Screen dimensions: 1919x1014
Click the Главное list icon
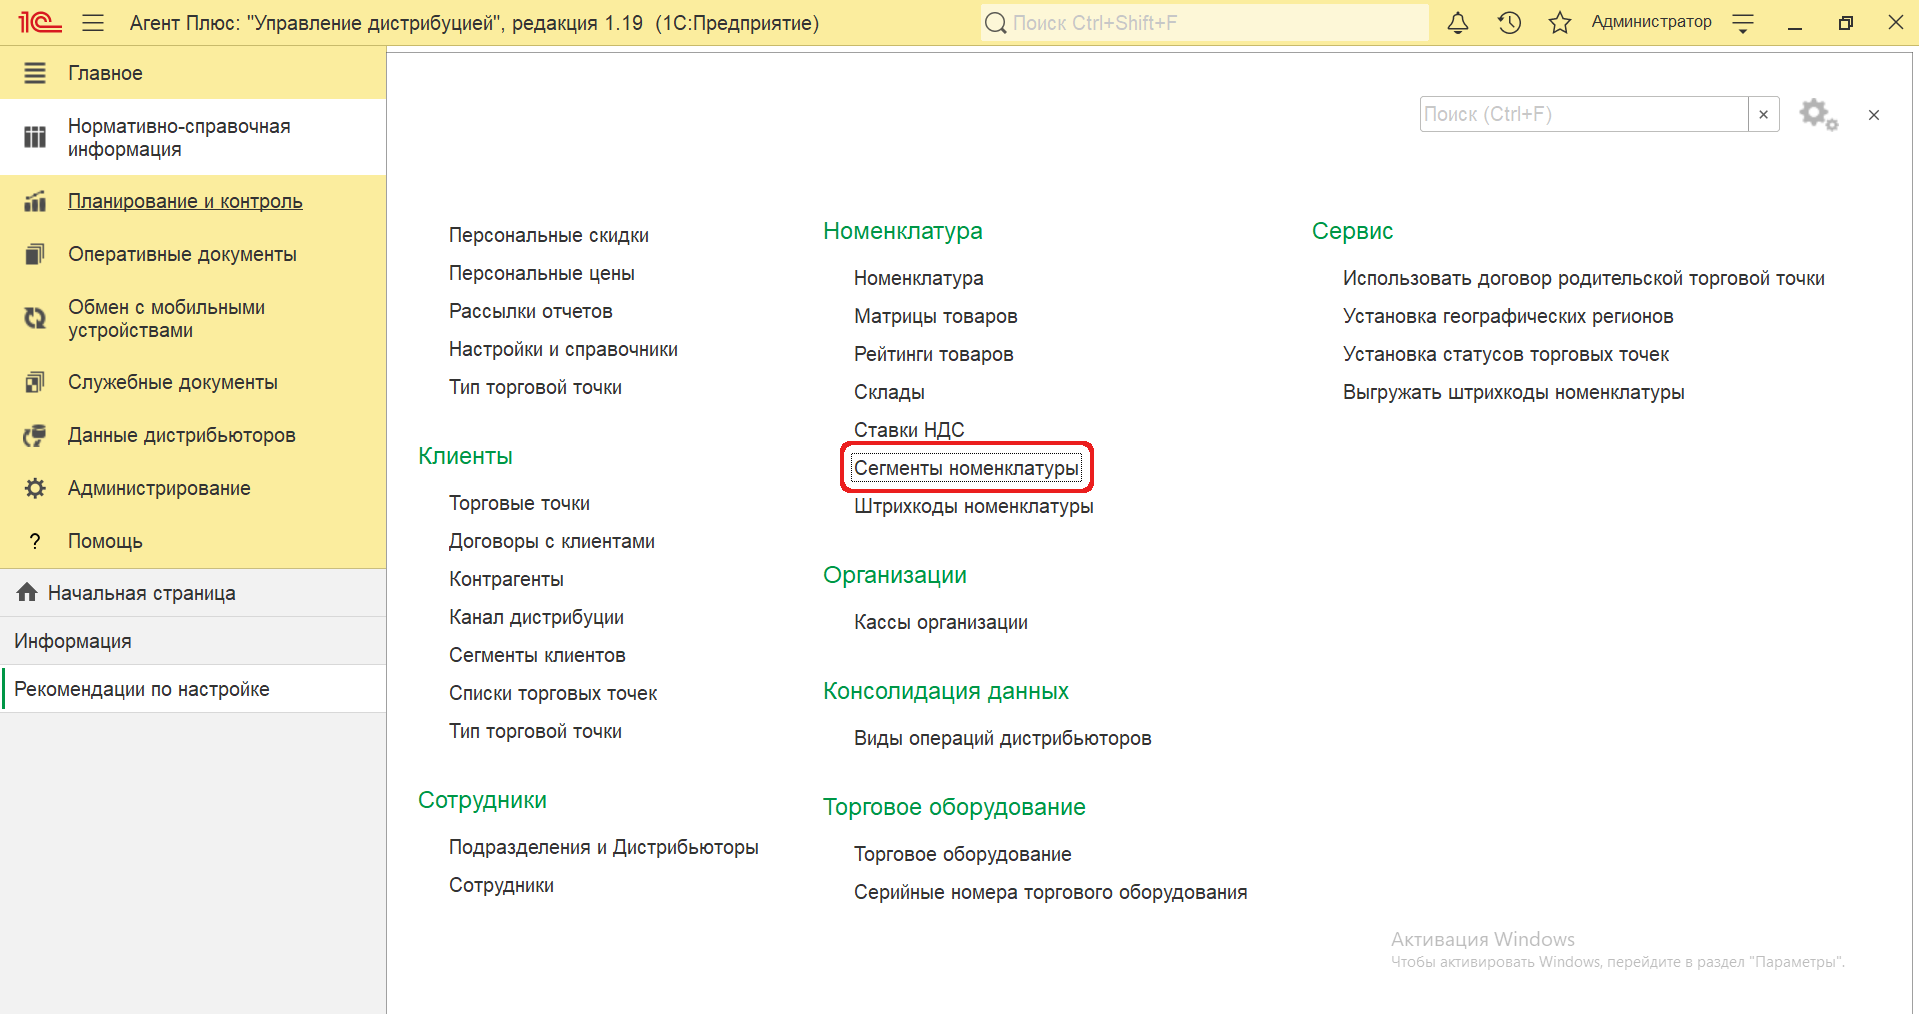pyautogui.click(x=35, y=73)
